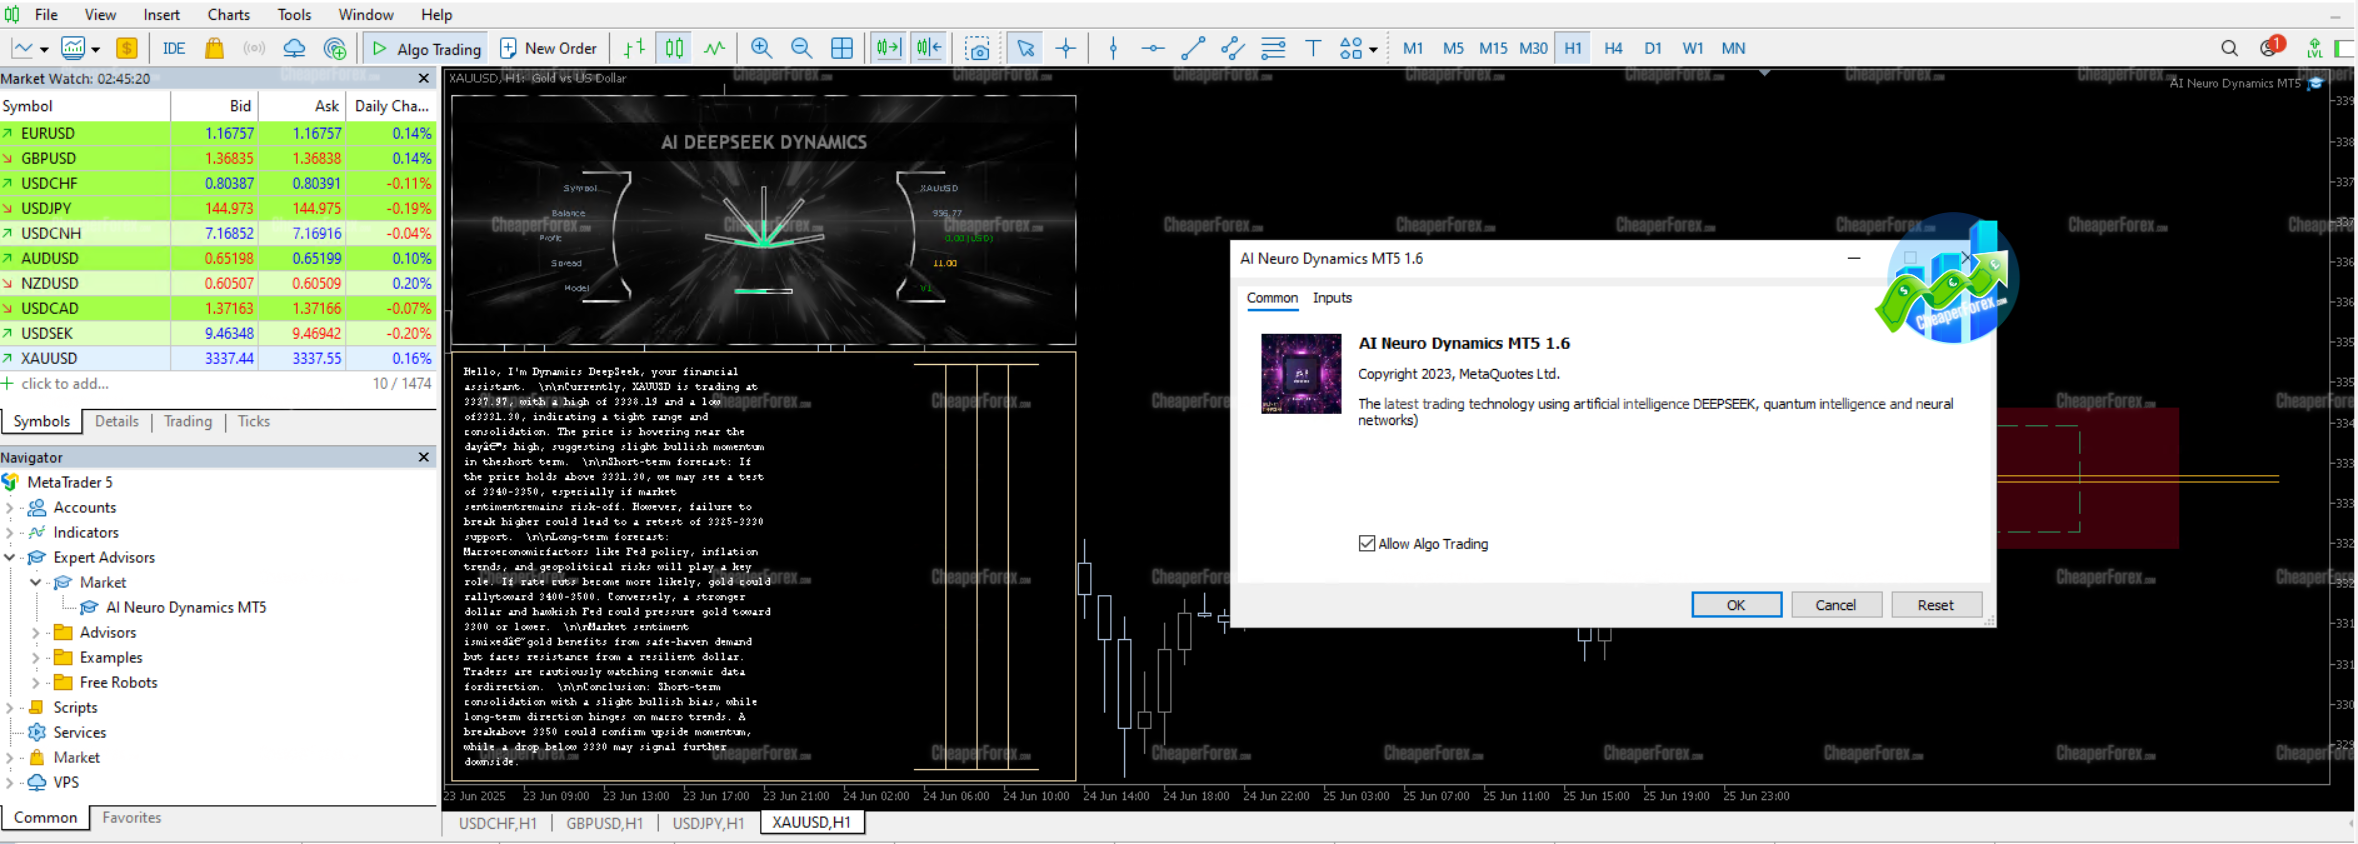Screen dimensions: 2358x844
Task: Select the M15 timeframe
Action: tap(1493, 48)
